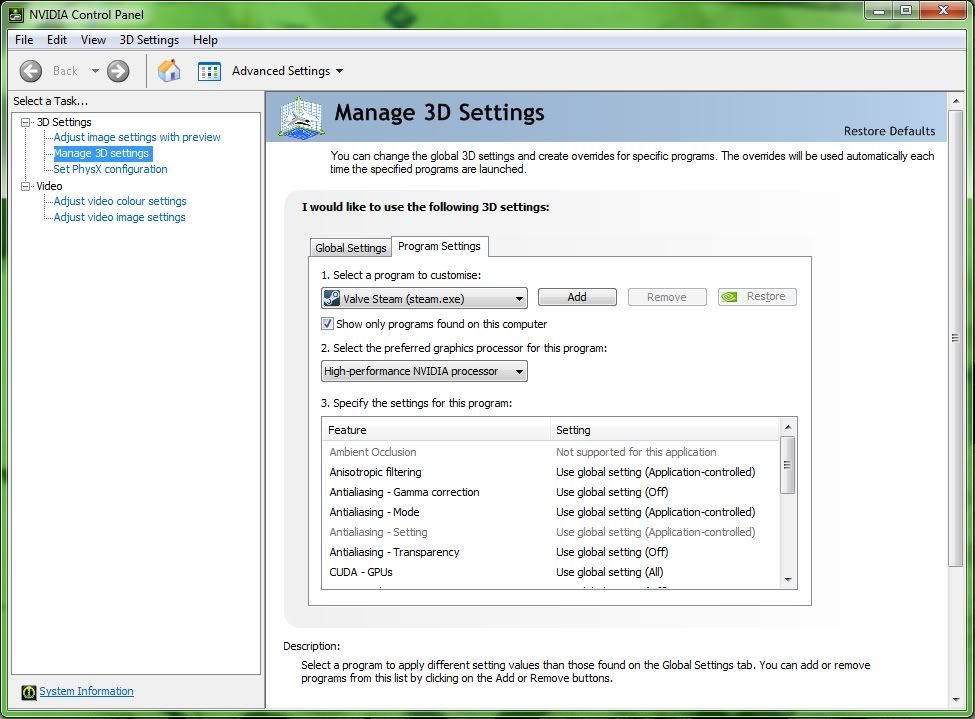Select the Program Settings tab
Viewport: 975px width, 719px height.
coord(439,246)
